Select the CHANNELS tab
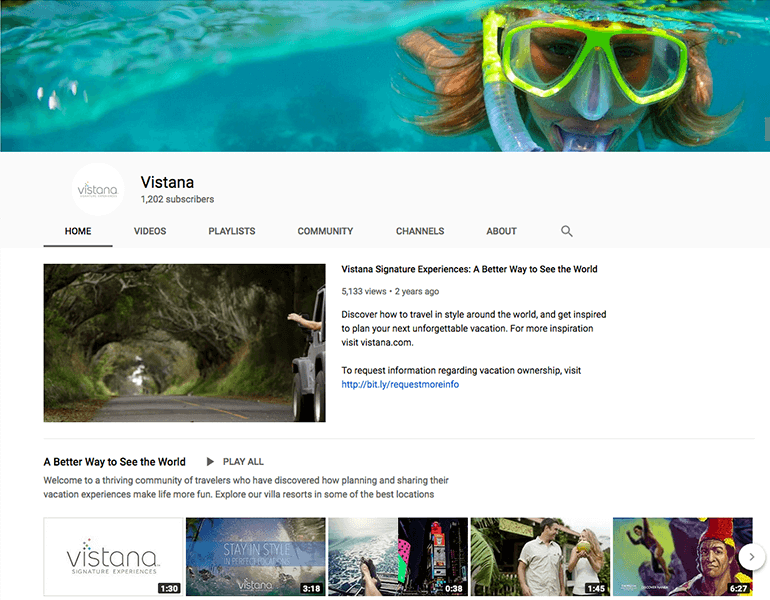 [420, 231]
